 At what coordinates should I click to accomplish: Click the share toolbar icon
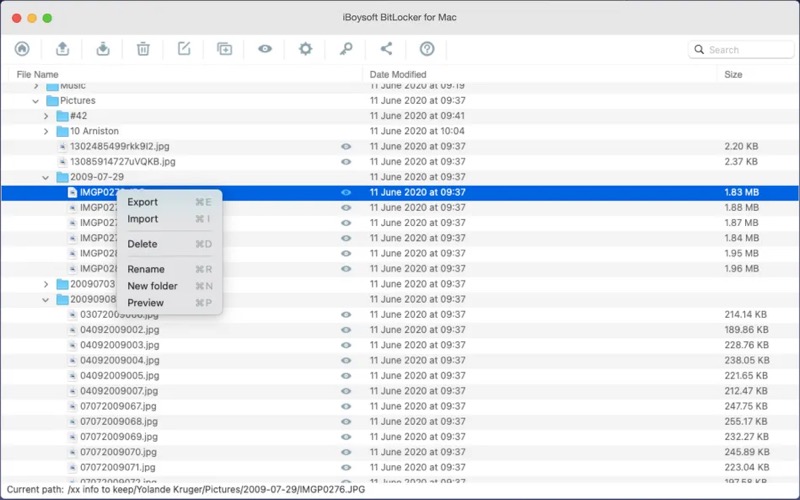(x=386, y=49)
